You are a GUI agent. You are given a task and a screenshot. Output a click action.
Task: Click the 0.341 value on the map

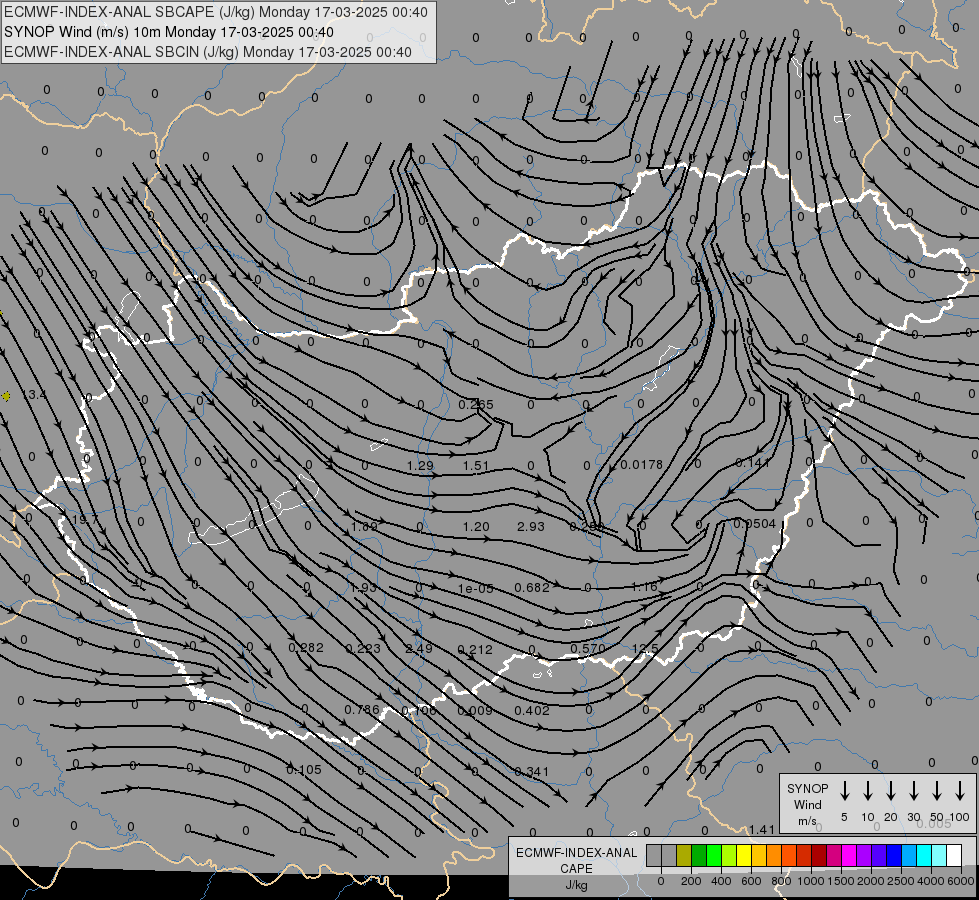point(531,772)
